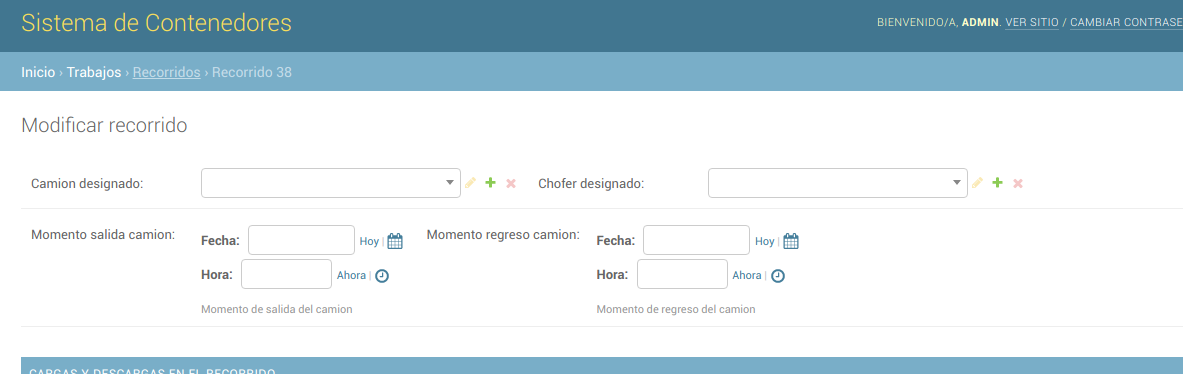This screenshot has height=374, width=1183.
Task: Delete selected Camion designado red X icon
Action: pos(511,183)
